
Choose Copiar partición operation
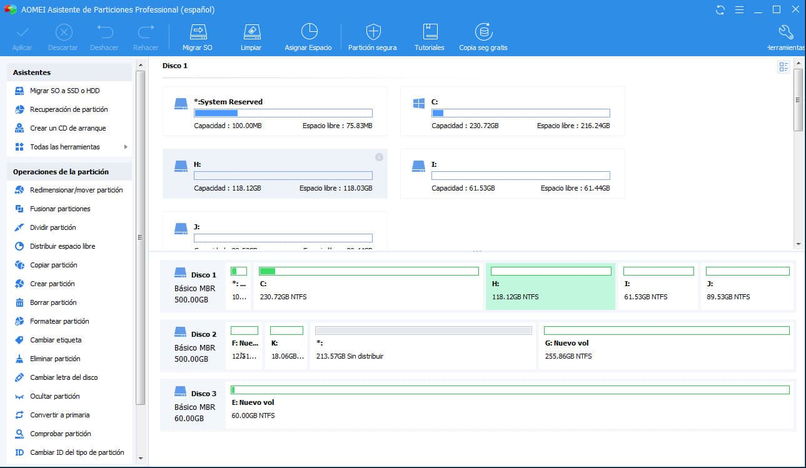tap(53, 265)
